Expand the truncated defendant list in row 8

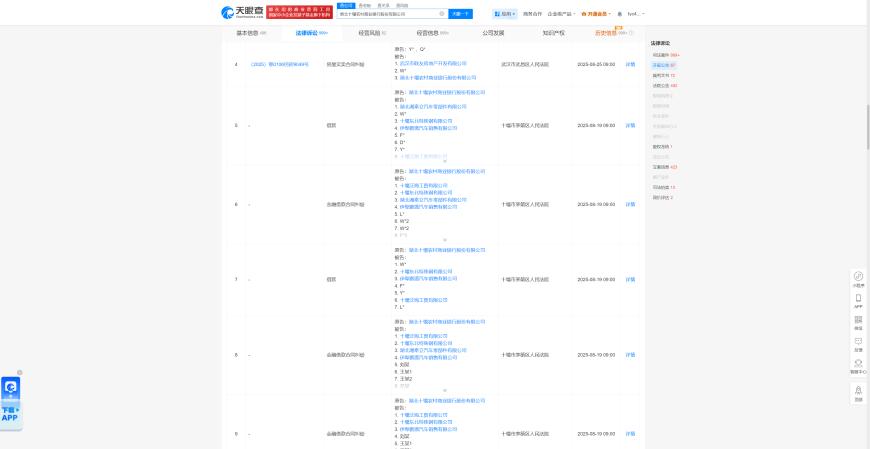[x=444, y=390]
